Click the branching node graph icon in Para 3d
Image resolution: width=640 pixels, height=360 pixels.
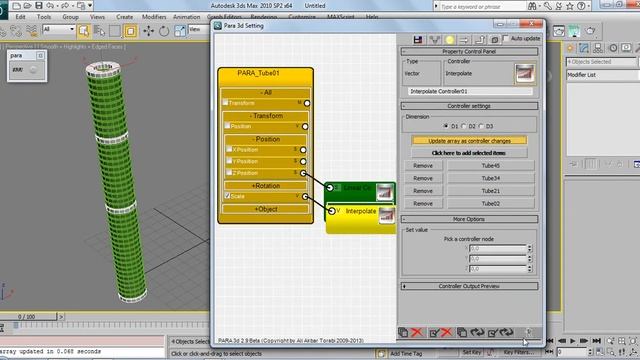click(434, 40)
